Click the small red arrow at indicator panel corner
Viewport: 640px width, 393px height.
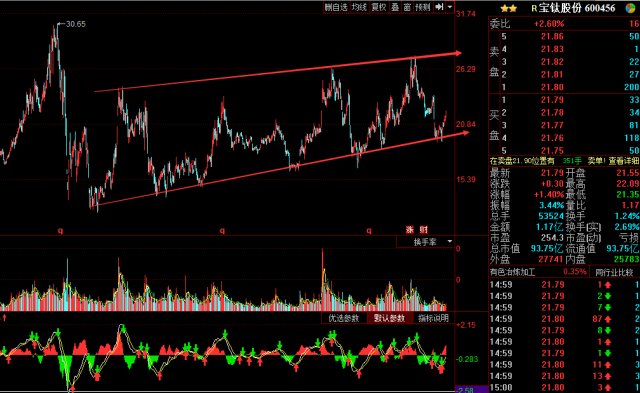4,317
